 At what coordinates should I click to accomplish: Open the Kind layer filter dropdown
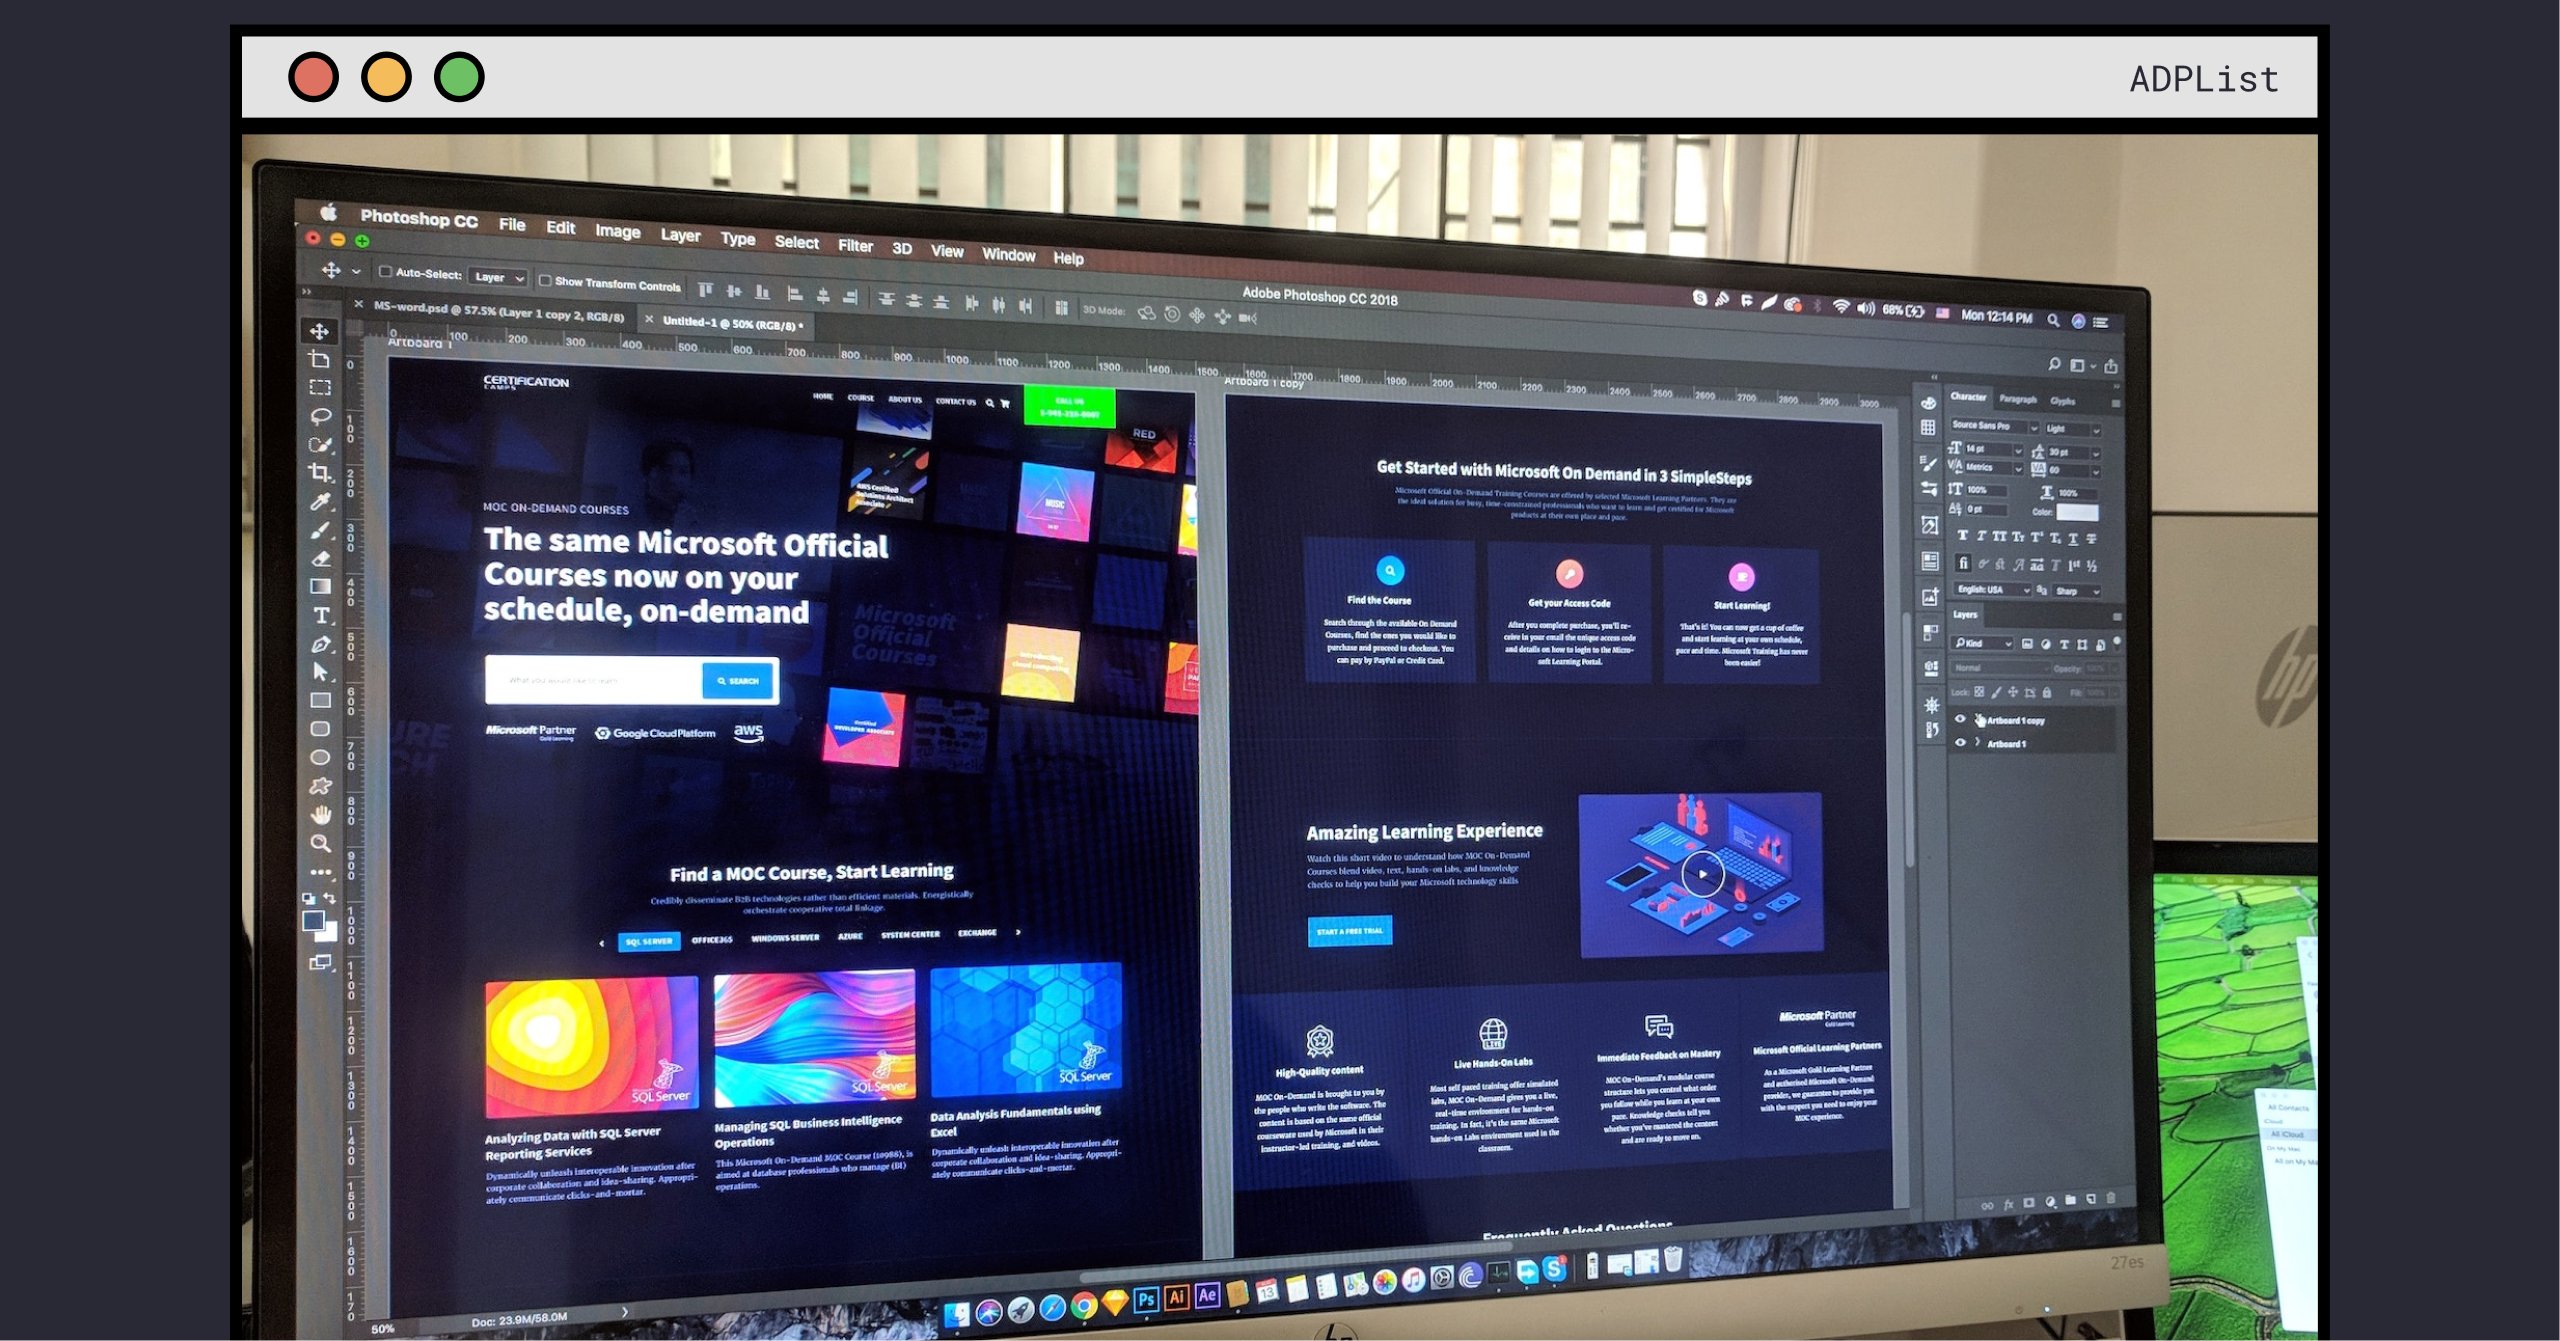pos(1983,643)
